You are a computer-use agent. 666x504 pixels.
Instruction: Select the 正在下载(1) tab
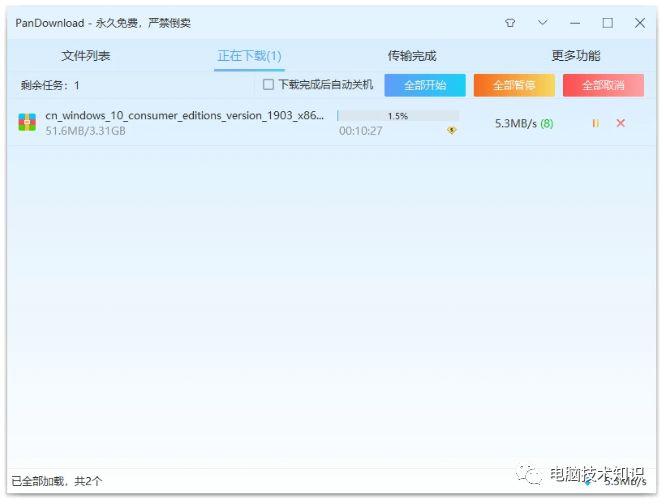[249, 56]
